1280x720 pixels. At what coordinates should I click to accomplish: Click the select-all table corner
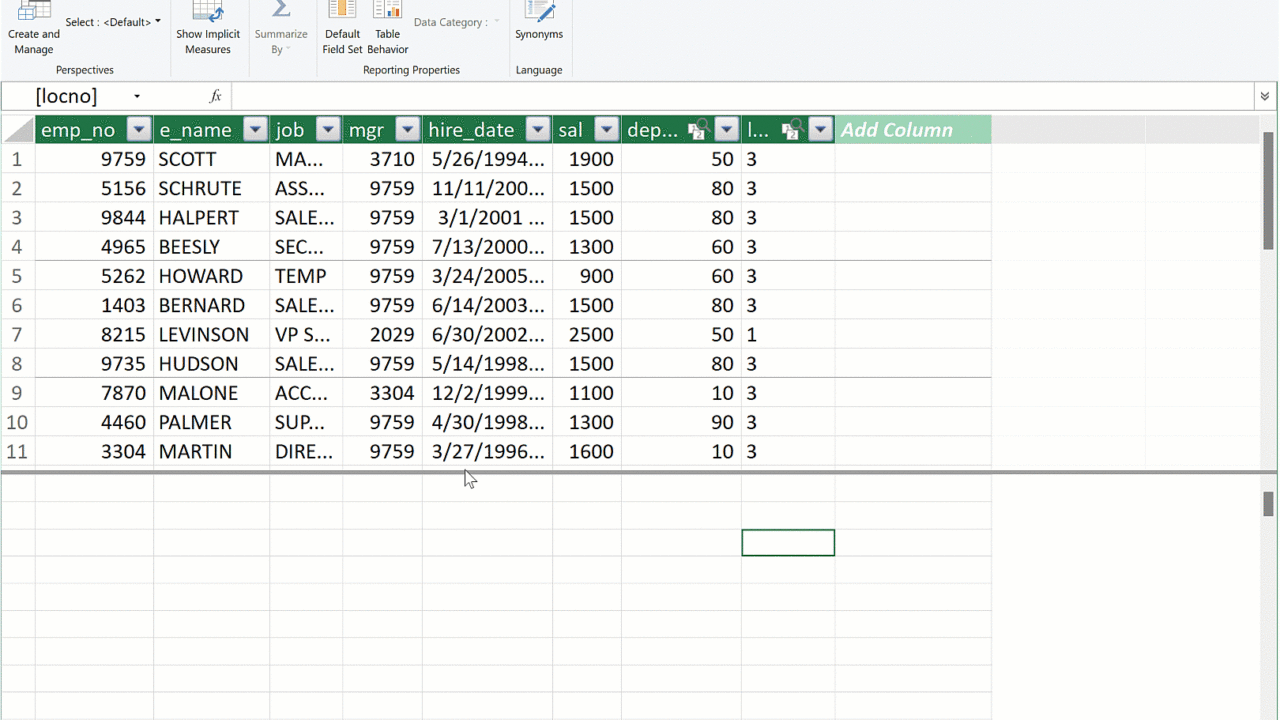(x=18, y=130)
